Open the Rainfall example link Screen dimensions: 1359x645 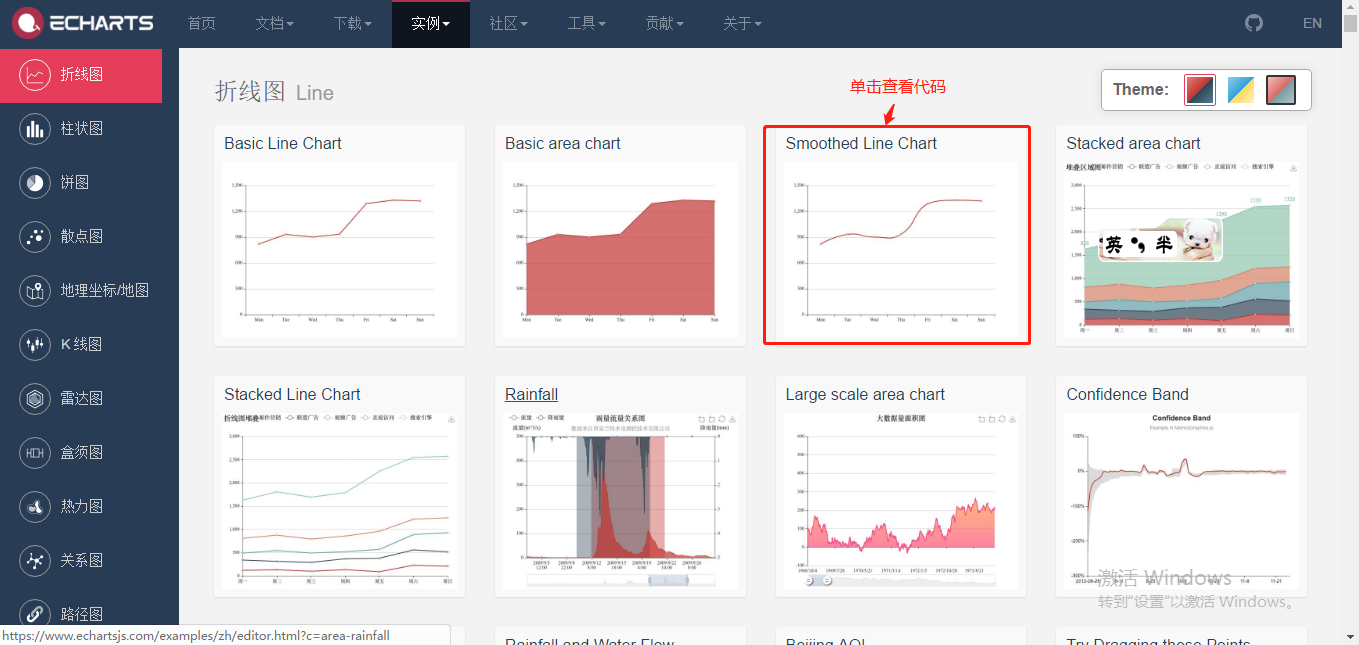point(531,394)
